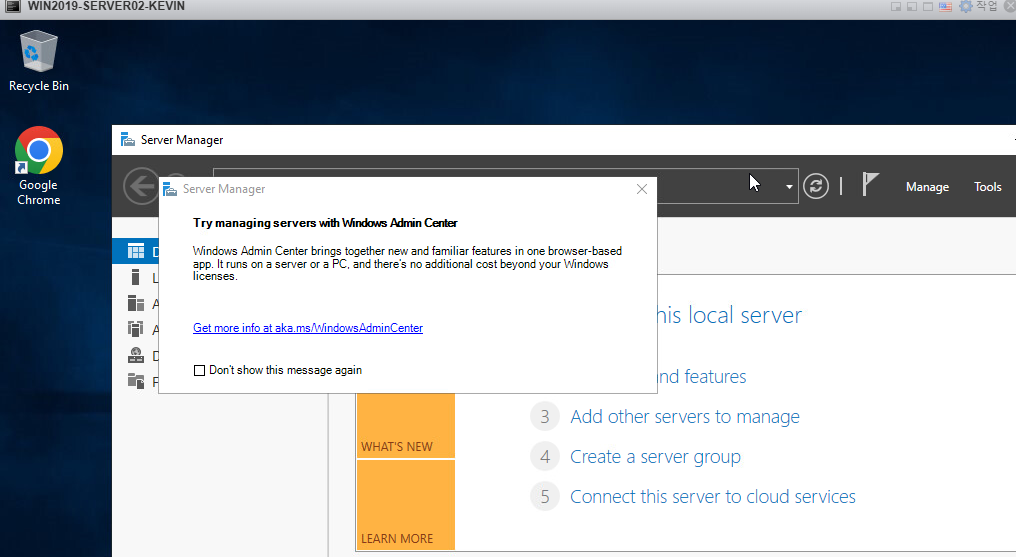Viewport: 1016px width, 557px height.
Task: Open the gear settings icon in the console bar
Action: [965, 6]
